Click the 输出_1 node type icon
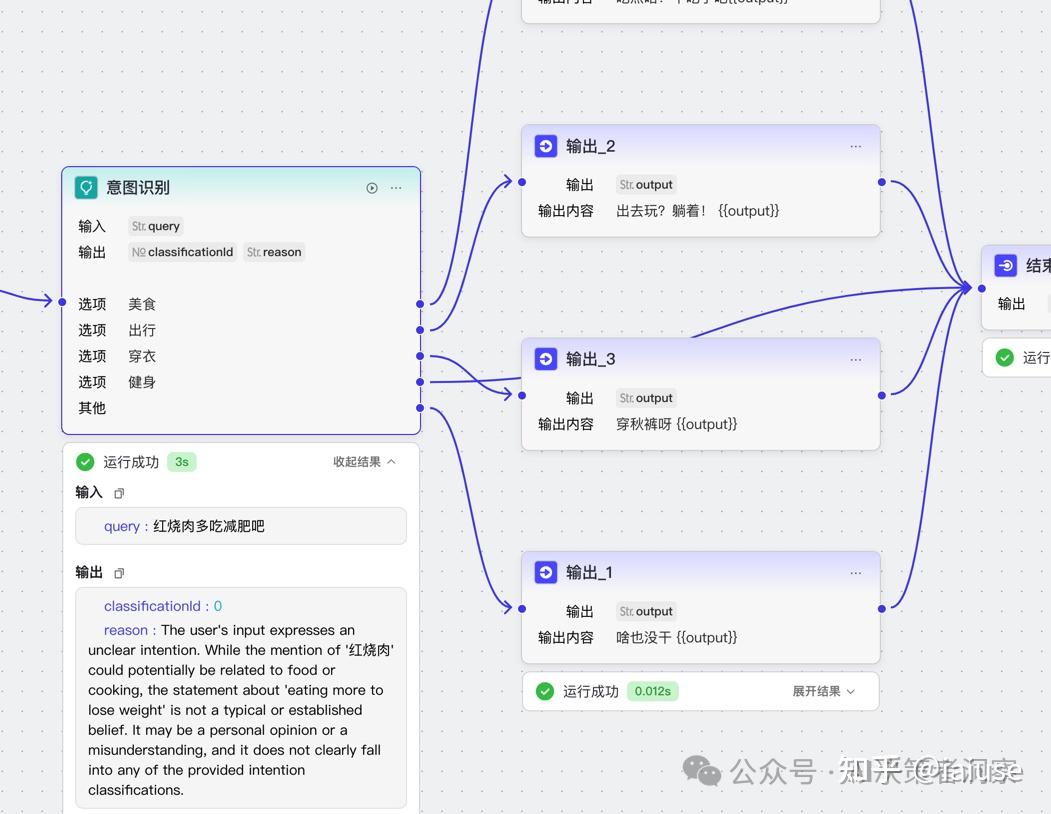This screenshot has height=814, width=1051. pos(545,572)
